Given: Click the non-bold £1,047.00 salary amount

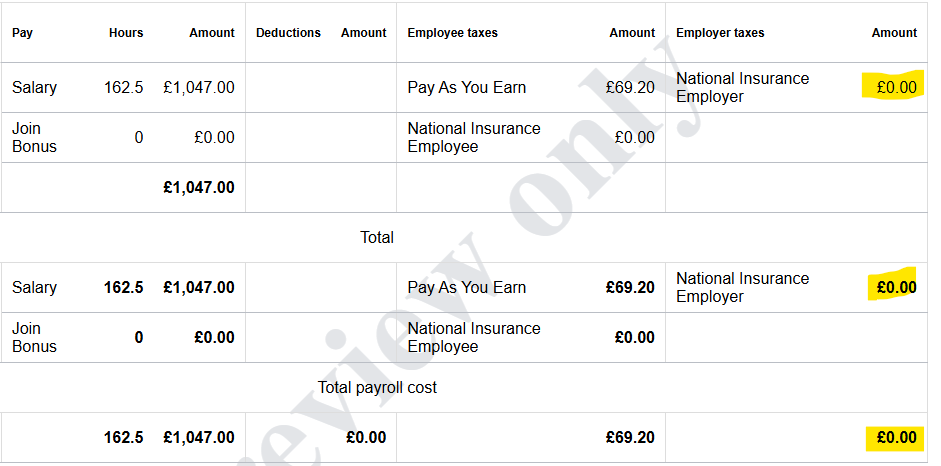Looking at the screenshot, I should click(x=199, y=88).
